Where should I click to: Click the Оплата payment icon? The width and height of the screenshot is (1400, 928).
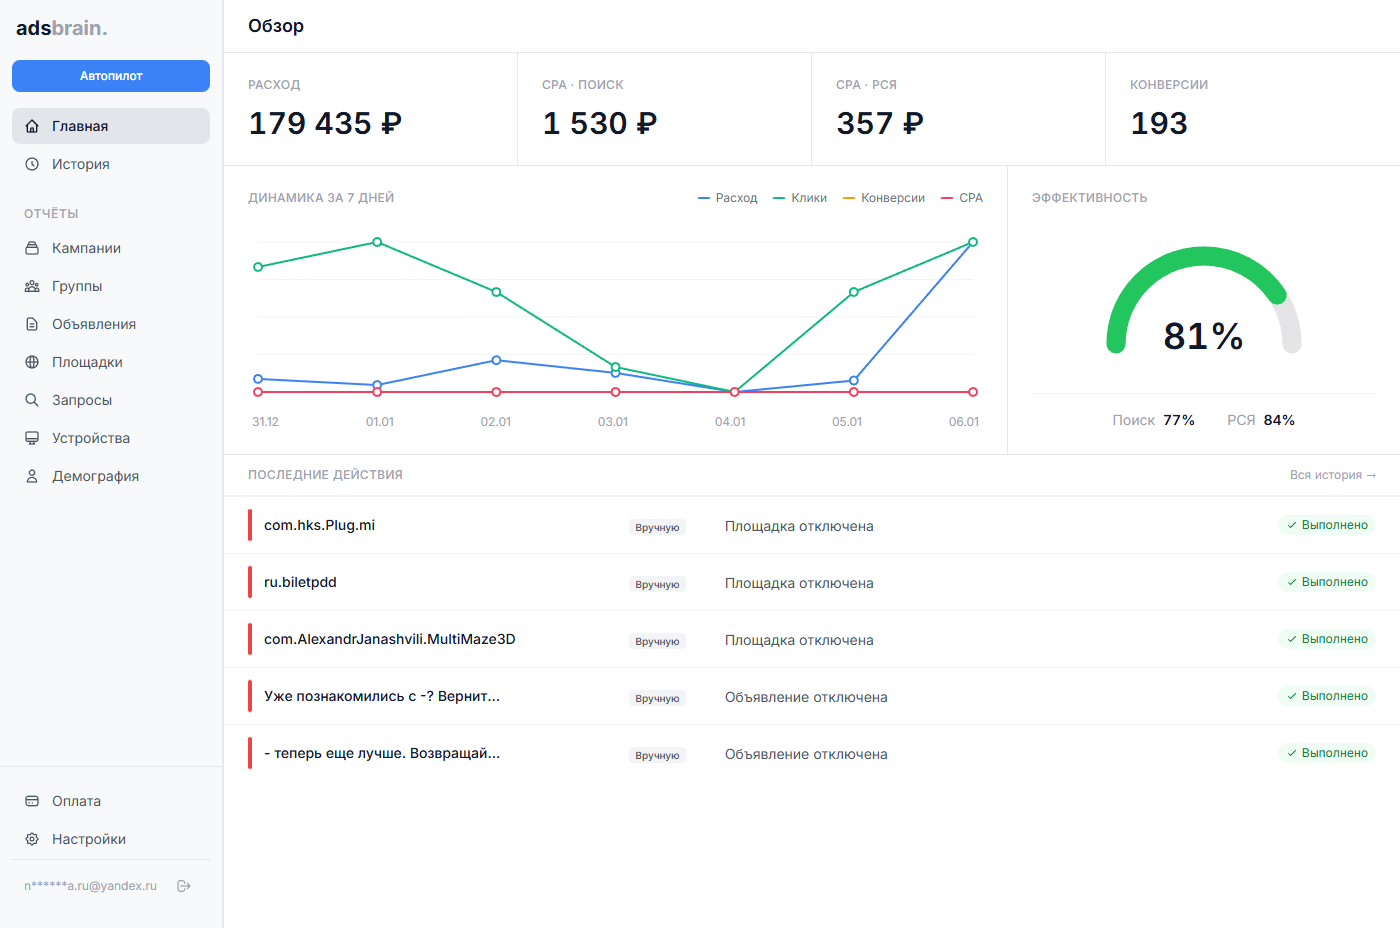(31, 800)
